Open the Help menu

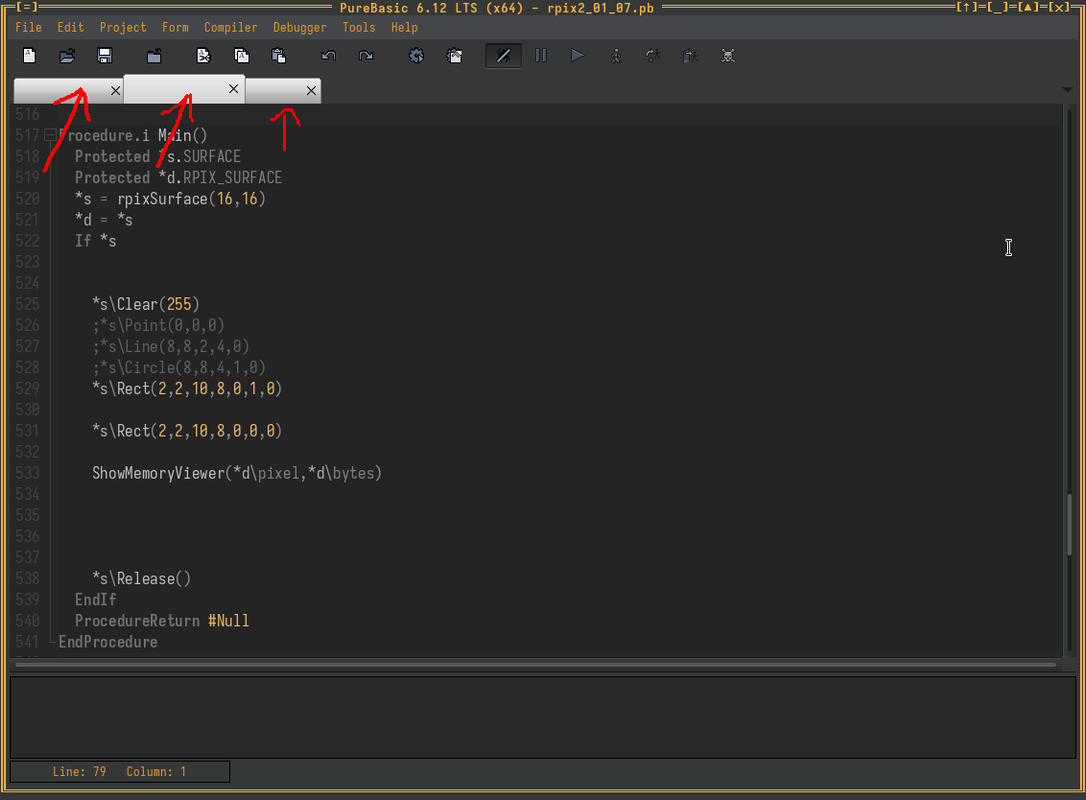coord(404,28)
